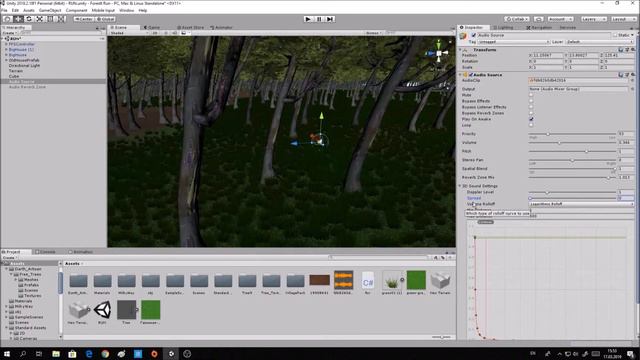This screenshot has width=640, height=360.
Task: Open the File menu
Action: pyautogui.click(x=4, y=10)
